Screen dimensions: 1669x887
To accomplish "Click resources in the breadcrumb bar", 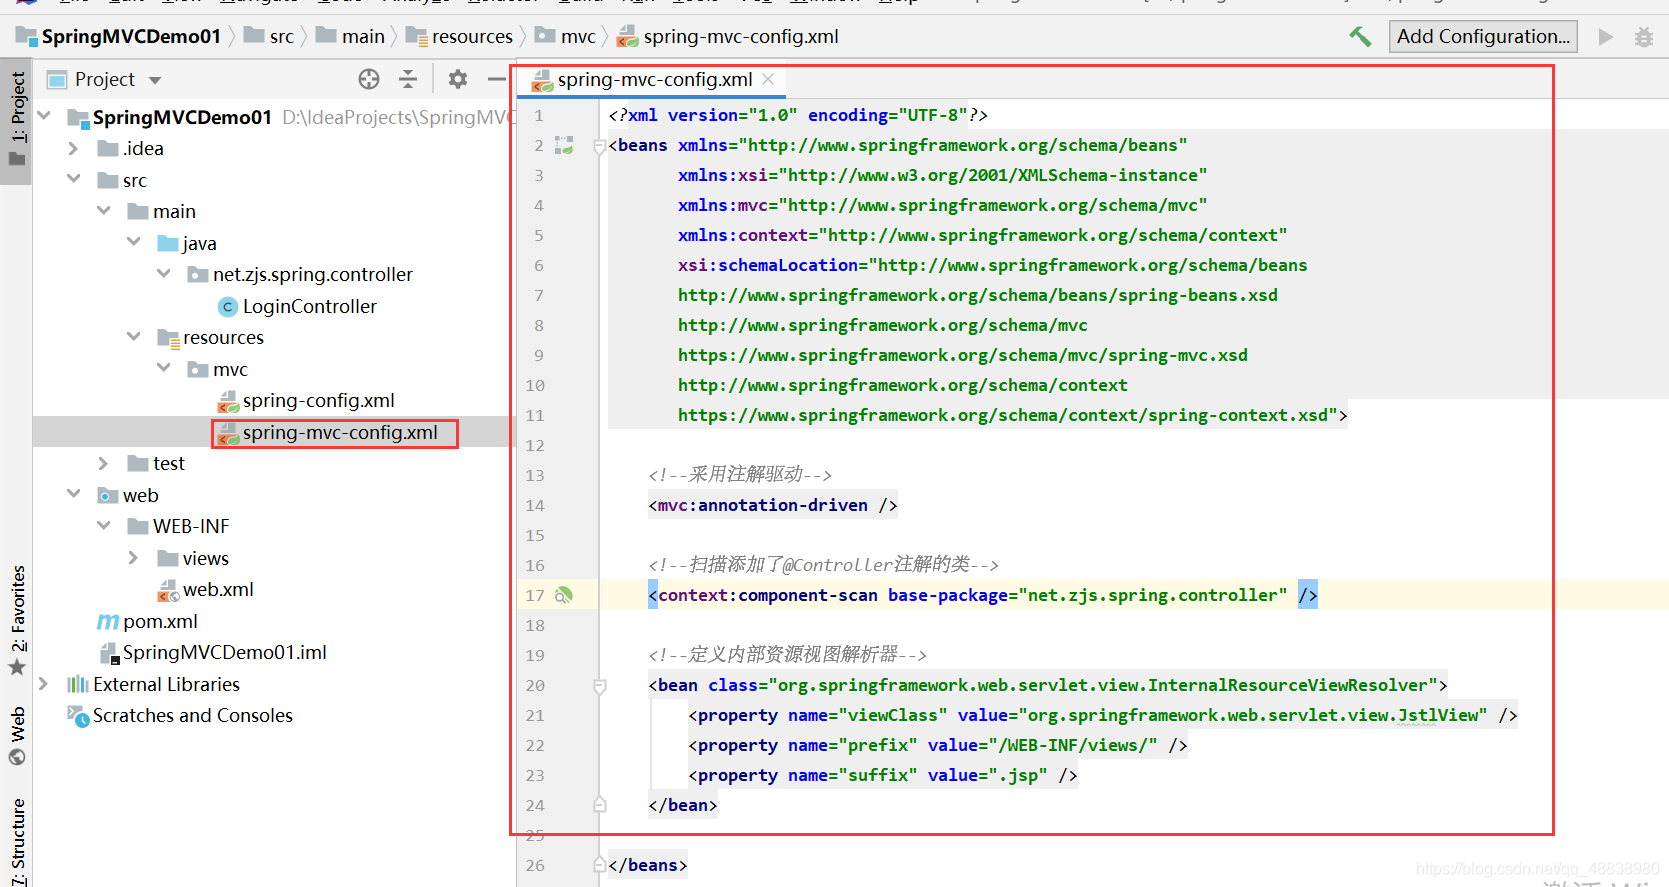I will [472, 37].
